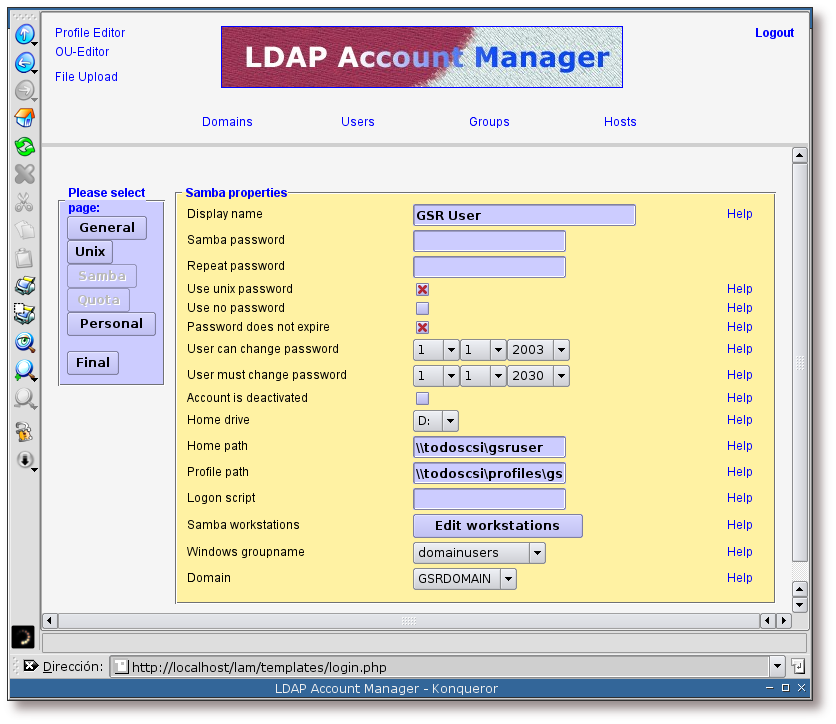Reload the page with green refresh icon
Image resolution: width=836 pixels, height=724 pixels.
pos(24,147)
